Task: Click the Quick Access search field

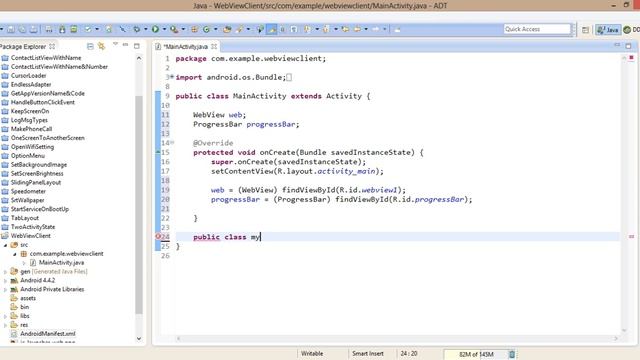Action: tap(537, 29)
